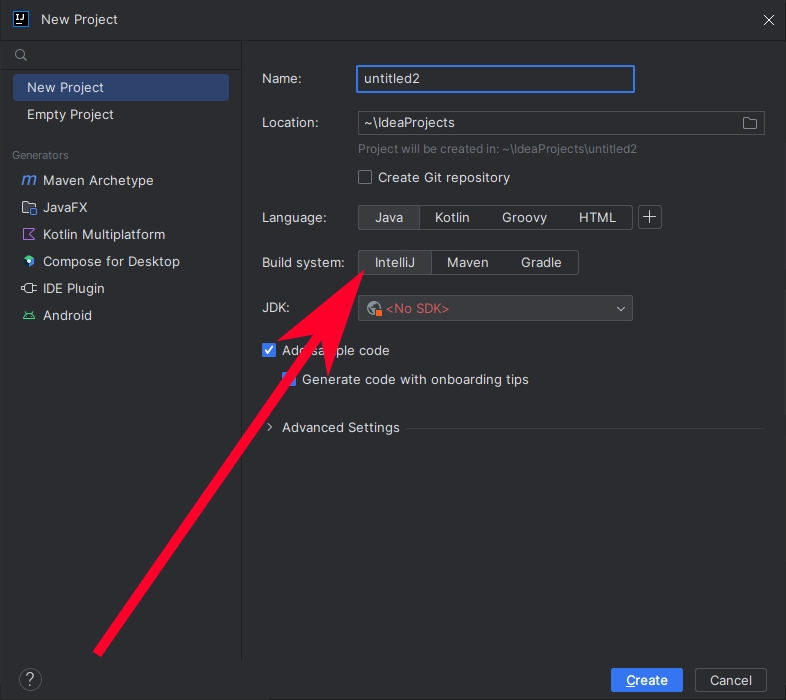The height and width of the screenshot is (700, 786).
Task: Click the Create button
Action: coord(647,680)
